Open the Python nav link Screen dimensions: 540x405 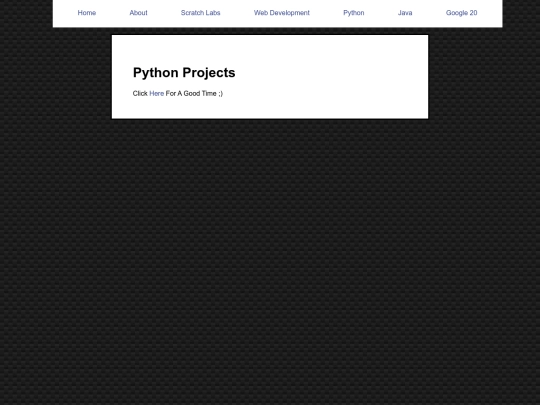354,13
